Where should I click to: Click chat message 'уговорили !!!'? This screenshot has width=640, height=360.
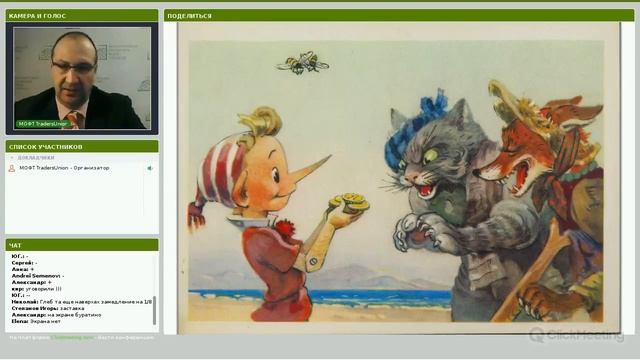pyautogui.click(x=36, y=289)
